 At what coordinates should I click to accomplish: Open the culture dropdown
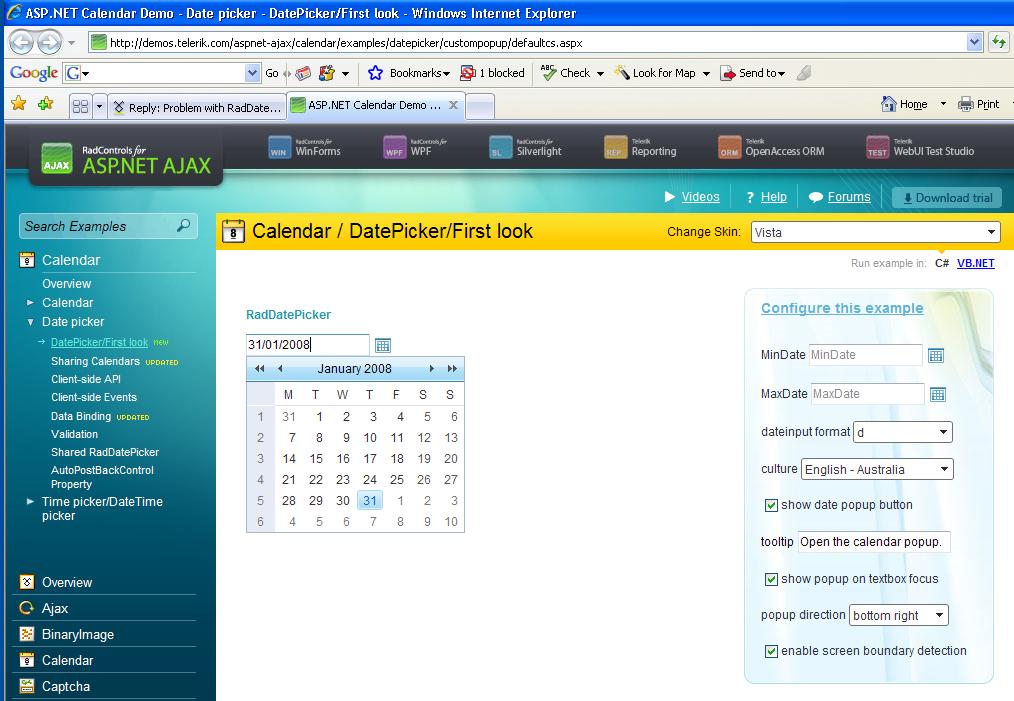click(877, 469)
